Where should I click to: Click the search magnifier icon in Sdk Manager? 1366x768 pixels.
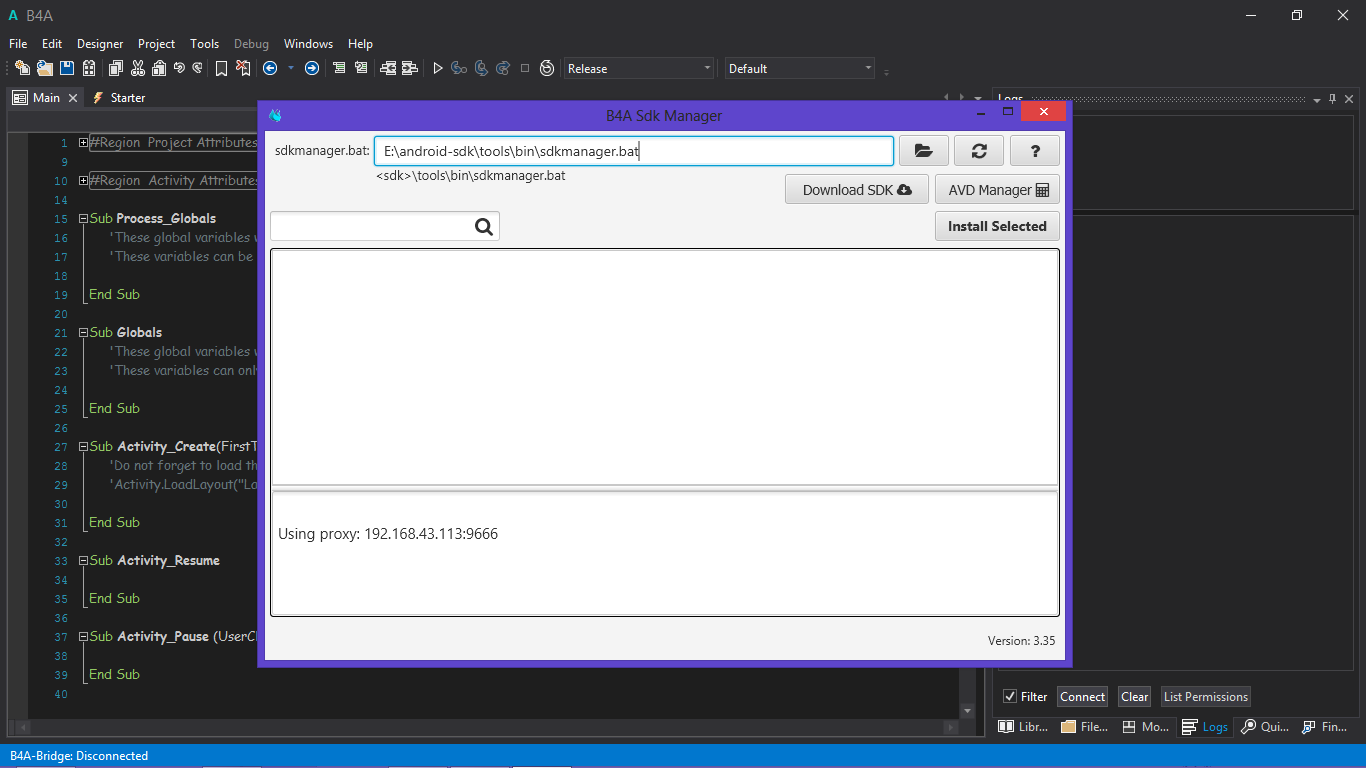(x=484, y=227)
